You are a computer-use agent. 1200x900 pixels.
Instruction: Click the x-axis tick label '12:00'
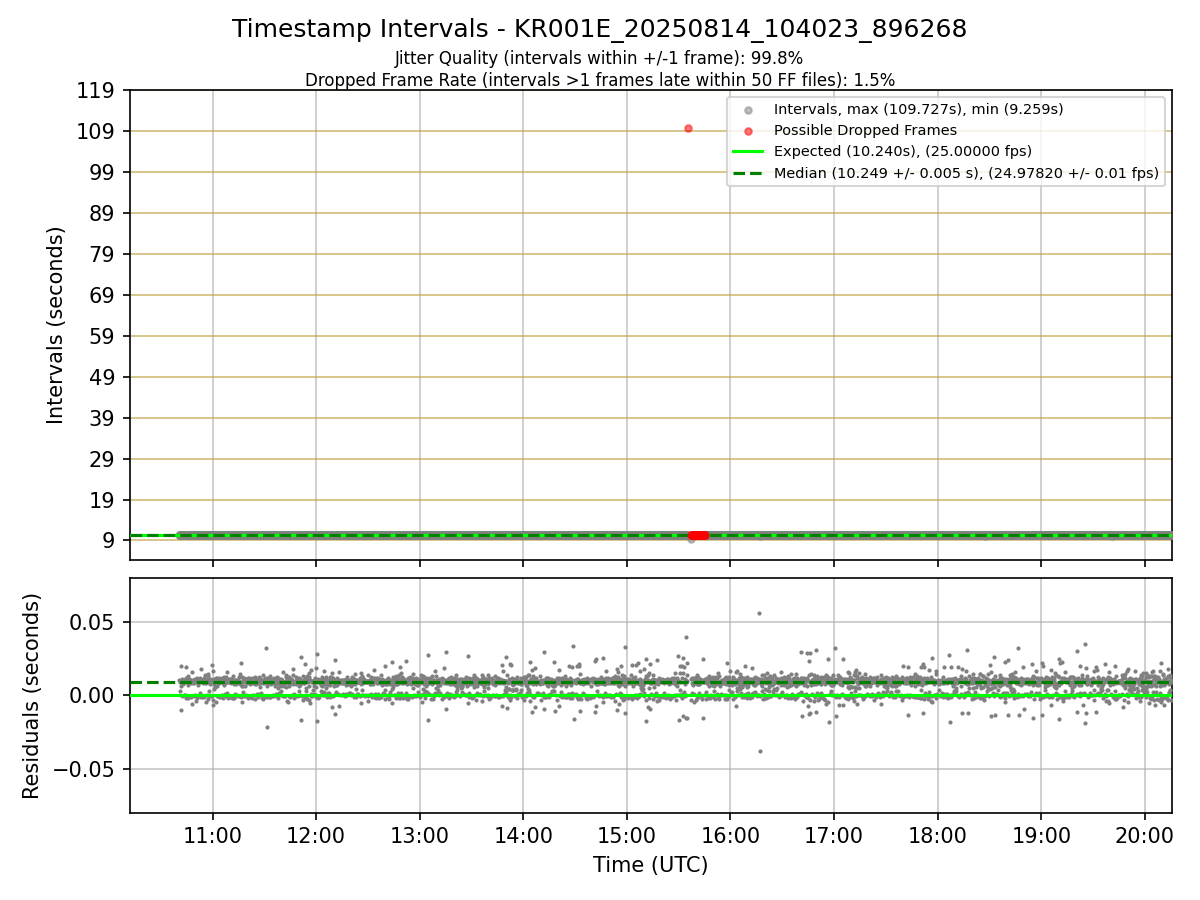[x=316, y=834]
